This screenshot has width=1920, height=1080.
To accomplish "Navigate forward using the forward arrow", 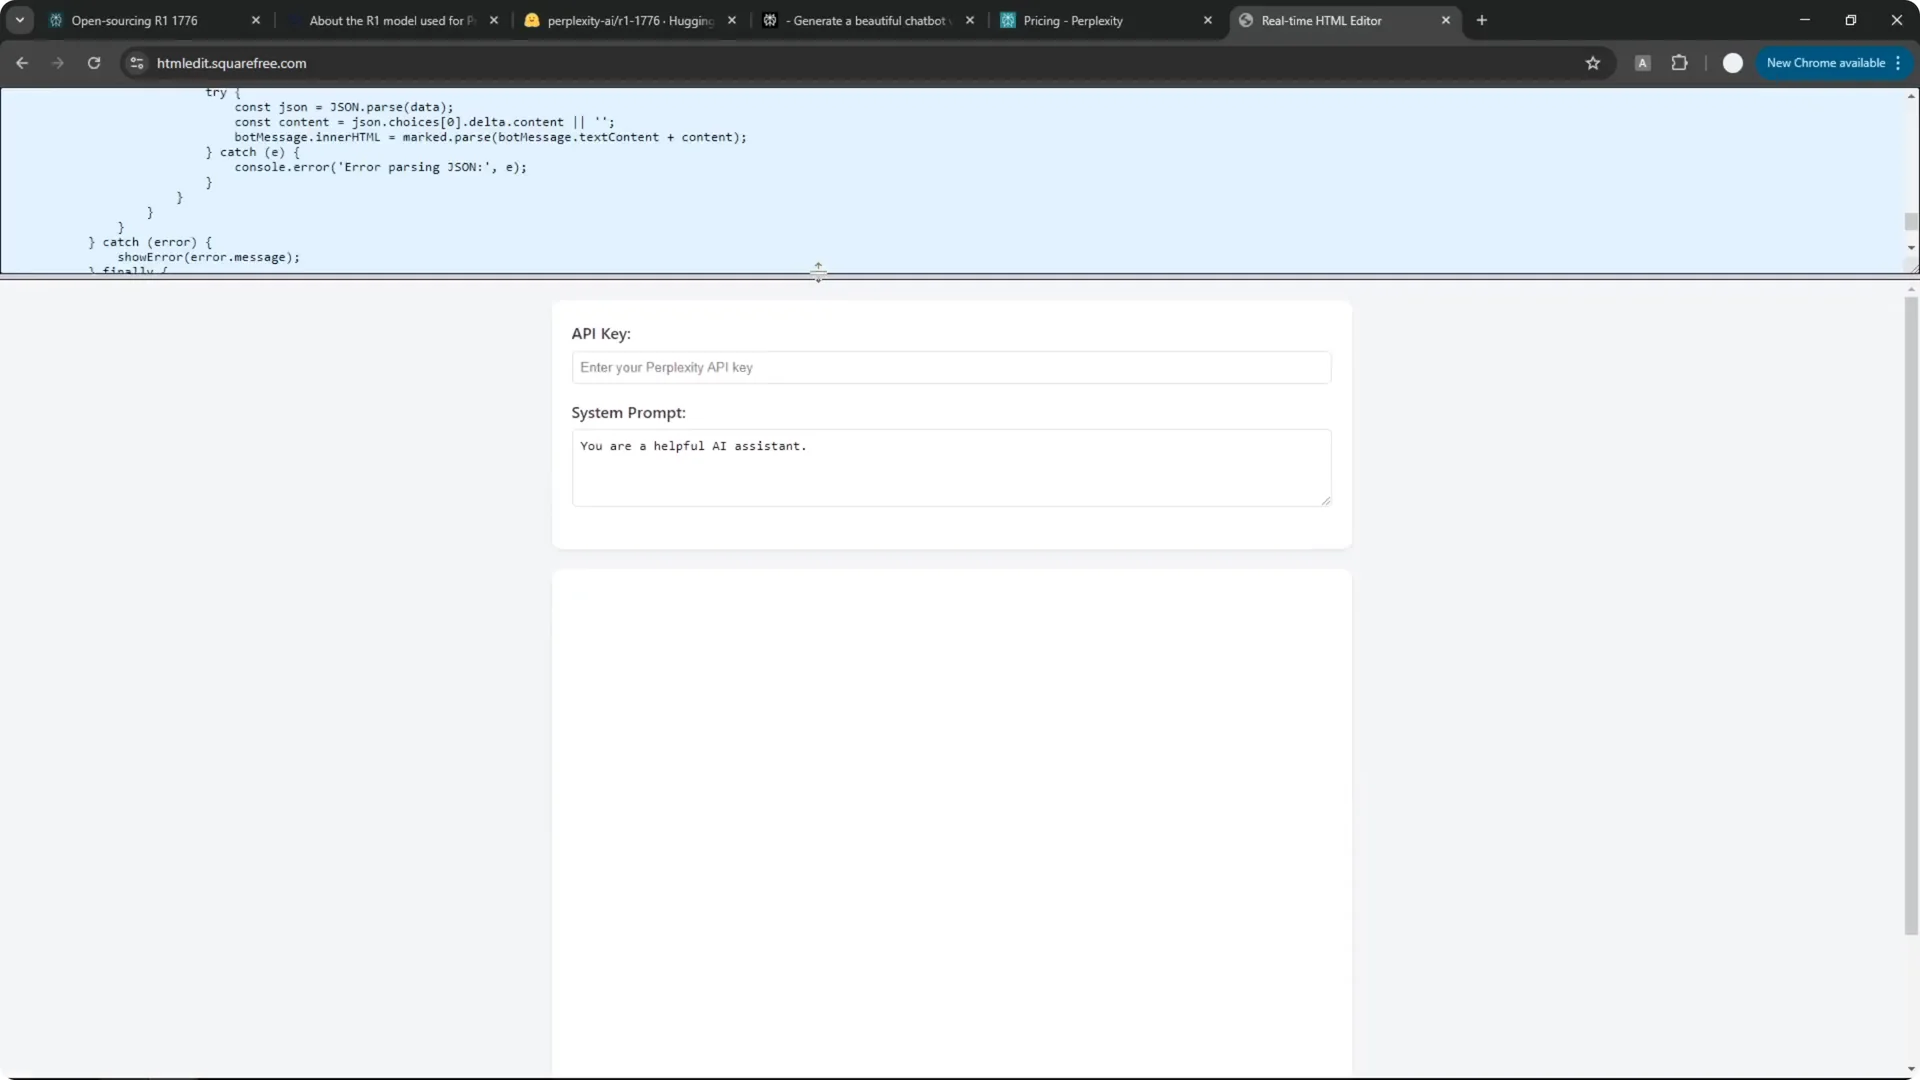I will click(58, 62).
